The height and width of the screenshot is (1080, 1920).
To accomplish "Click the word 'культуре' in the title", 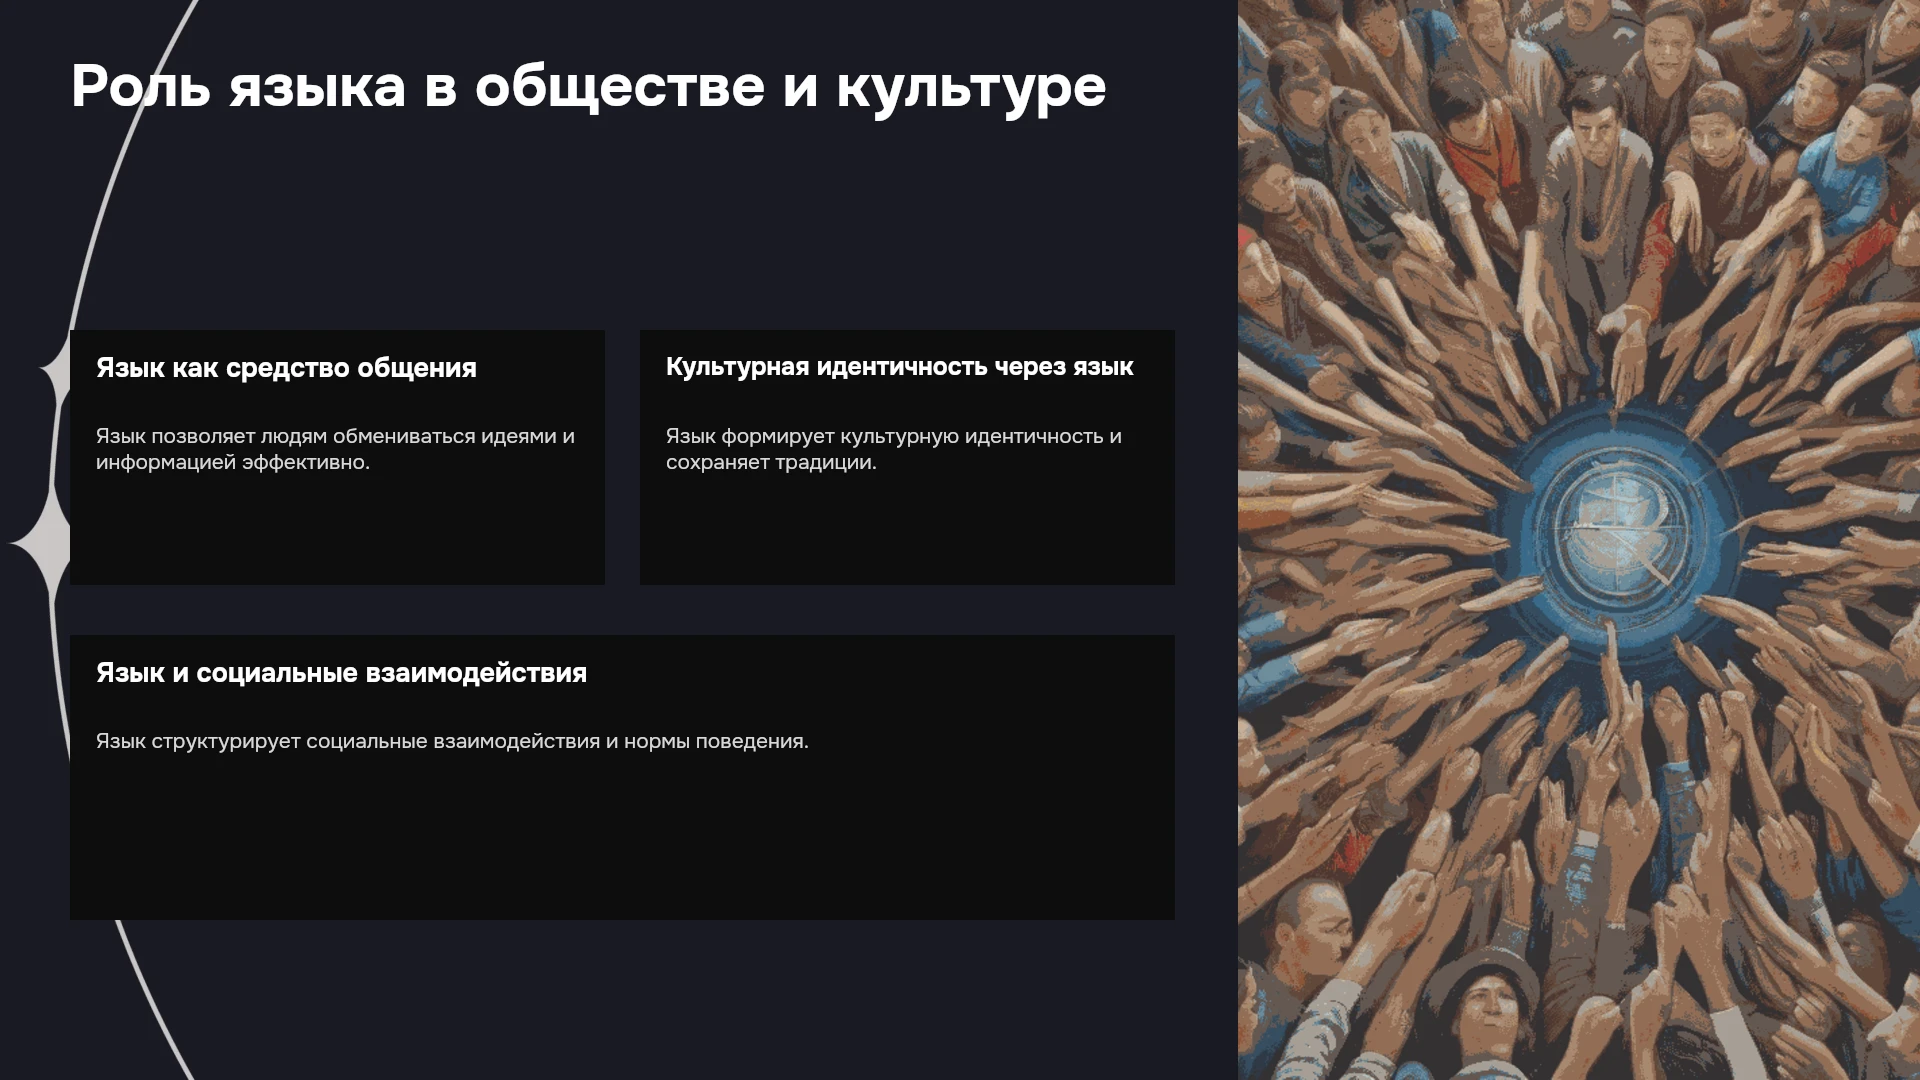I will [971, 87].
